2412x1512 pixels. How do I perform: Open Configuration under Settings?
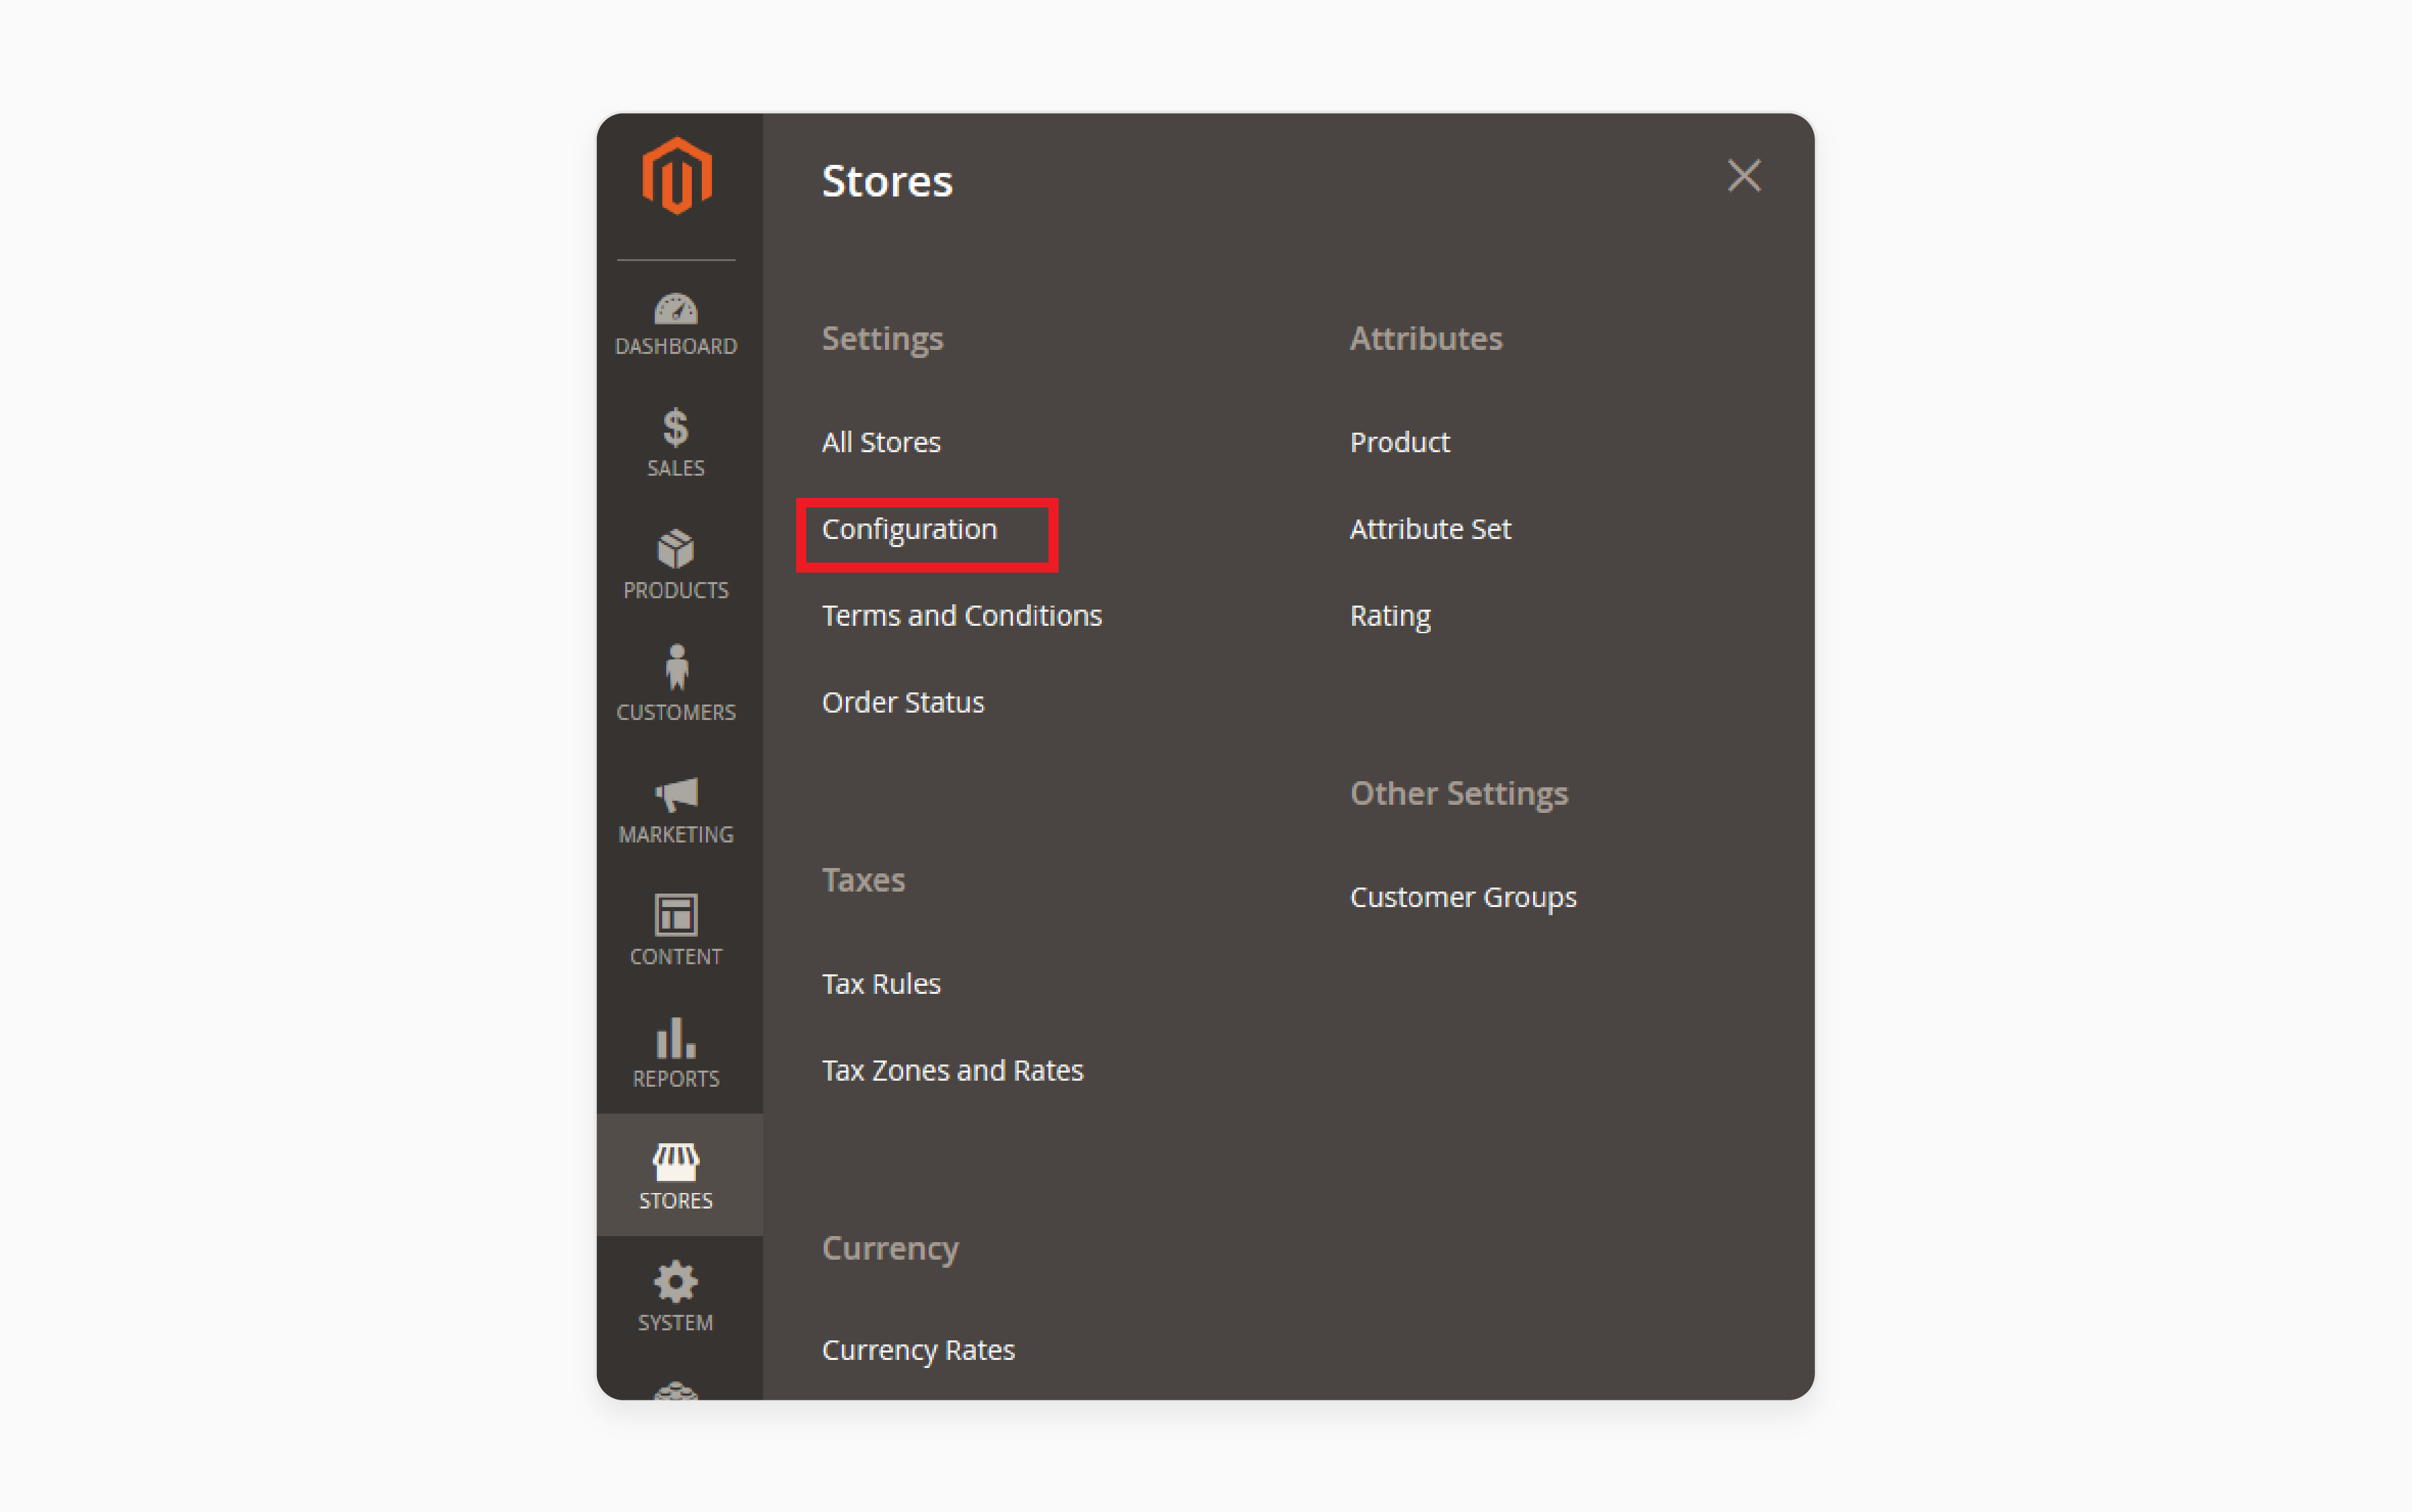[909, 529]
